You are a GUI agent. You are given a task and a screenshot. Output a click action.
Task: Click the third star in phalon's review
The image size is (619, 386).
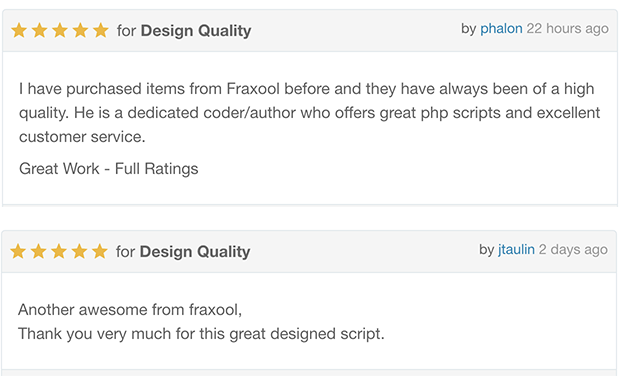tap(60, 30)
